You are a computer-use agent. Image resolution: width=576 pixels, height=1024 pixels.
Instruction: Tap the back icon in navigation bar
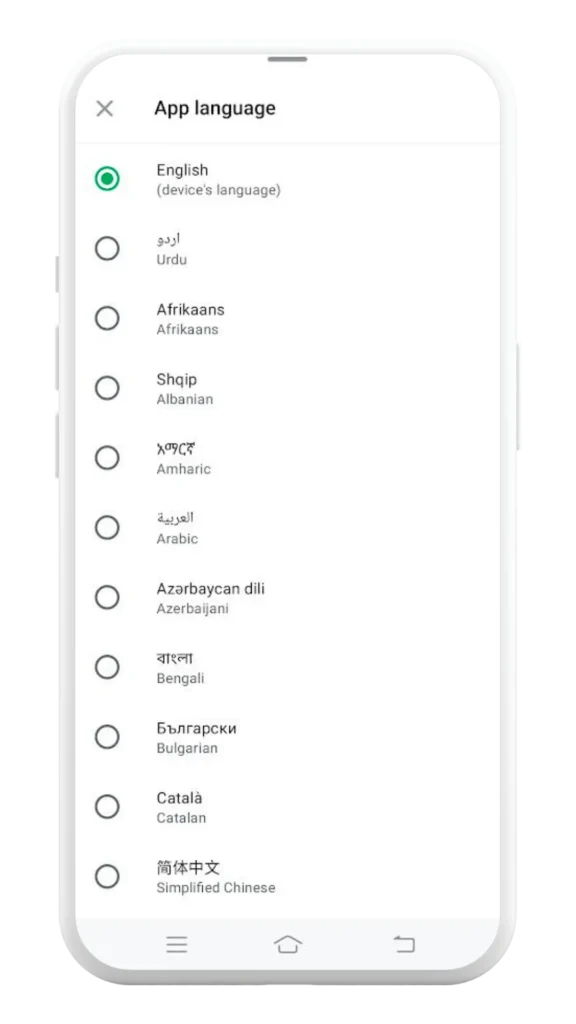pos(402,943)
